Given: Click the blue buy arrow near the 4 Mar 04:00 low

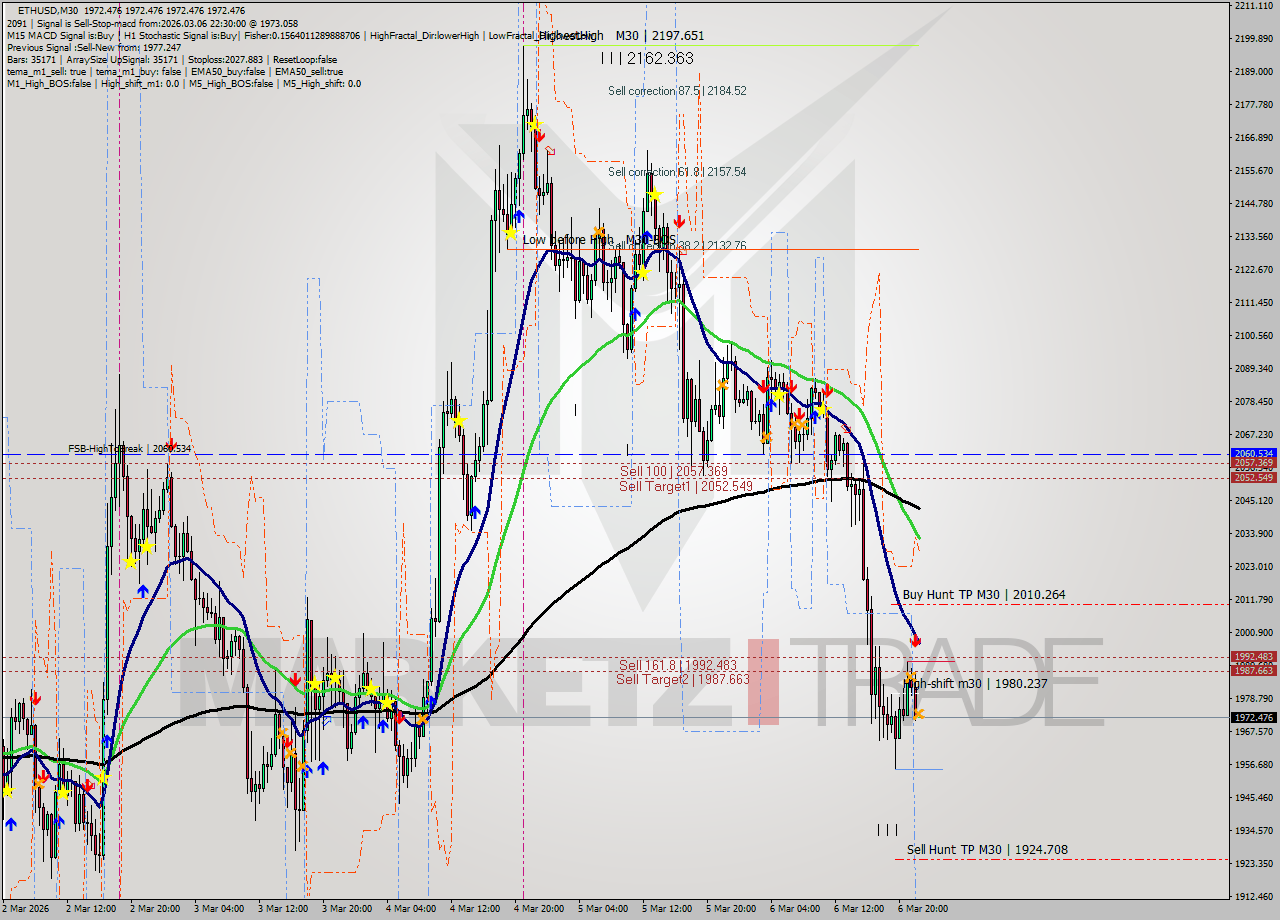Looking at the screenshot, I should click(432, 701).
